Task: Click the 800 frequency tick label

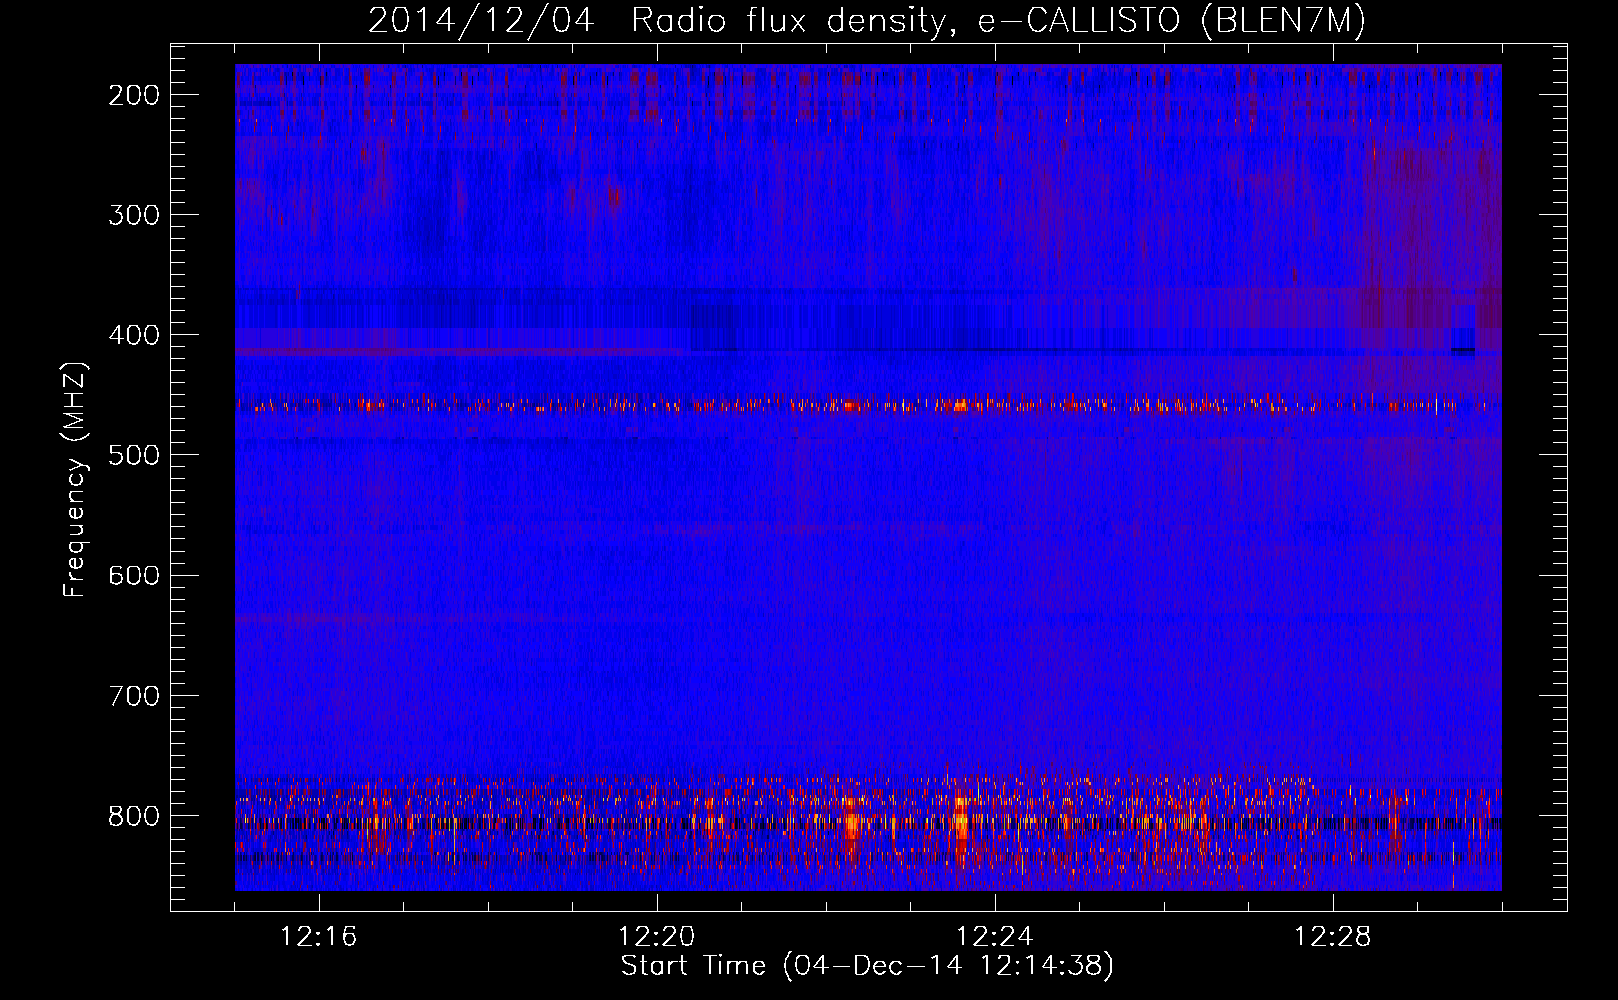Action: [134, 816]
